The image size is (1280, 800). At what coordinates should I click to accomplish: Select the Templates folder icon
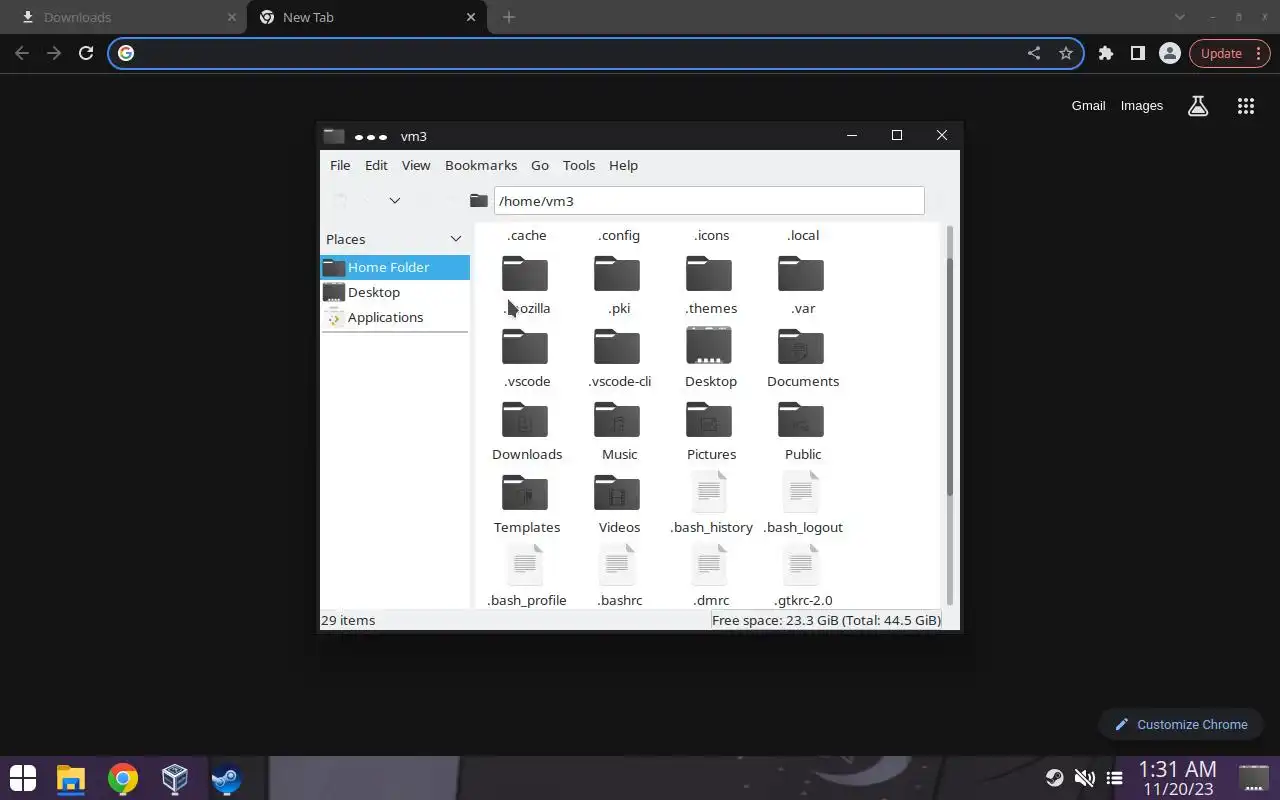(525, 494)
